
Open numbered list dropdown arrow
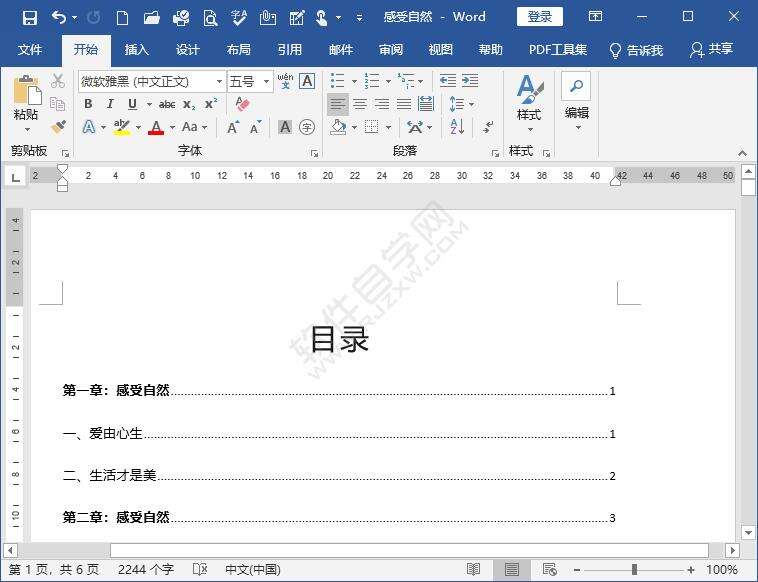[388, 81]
